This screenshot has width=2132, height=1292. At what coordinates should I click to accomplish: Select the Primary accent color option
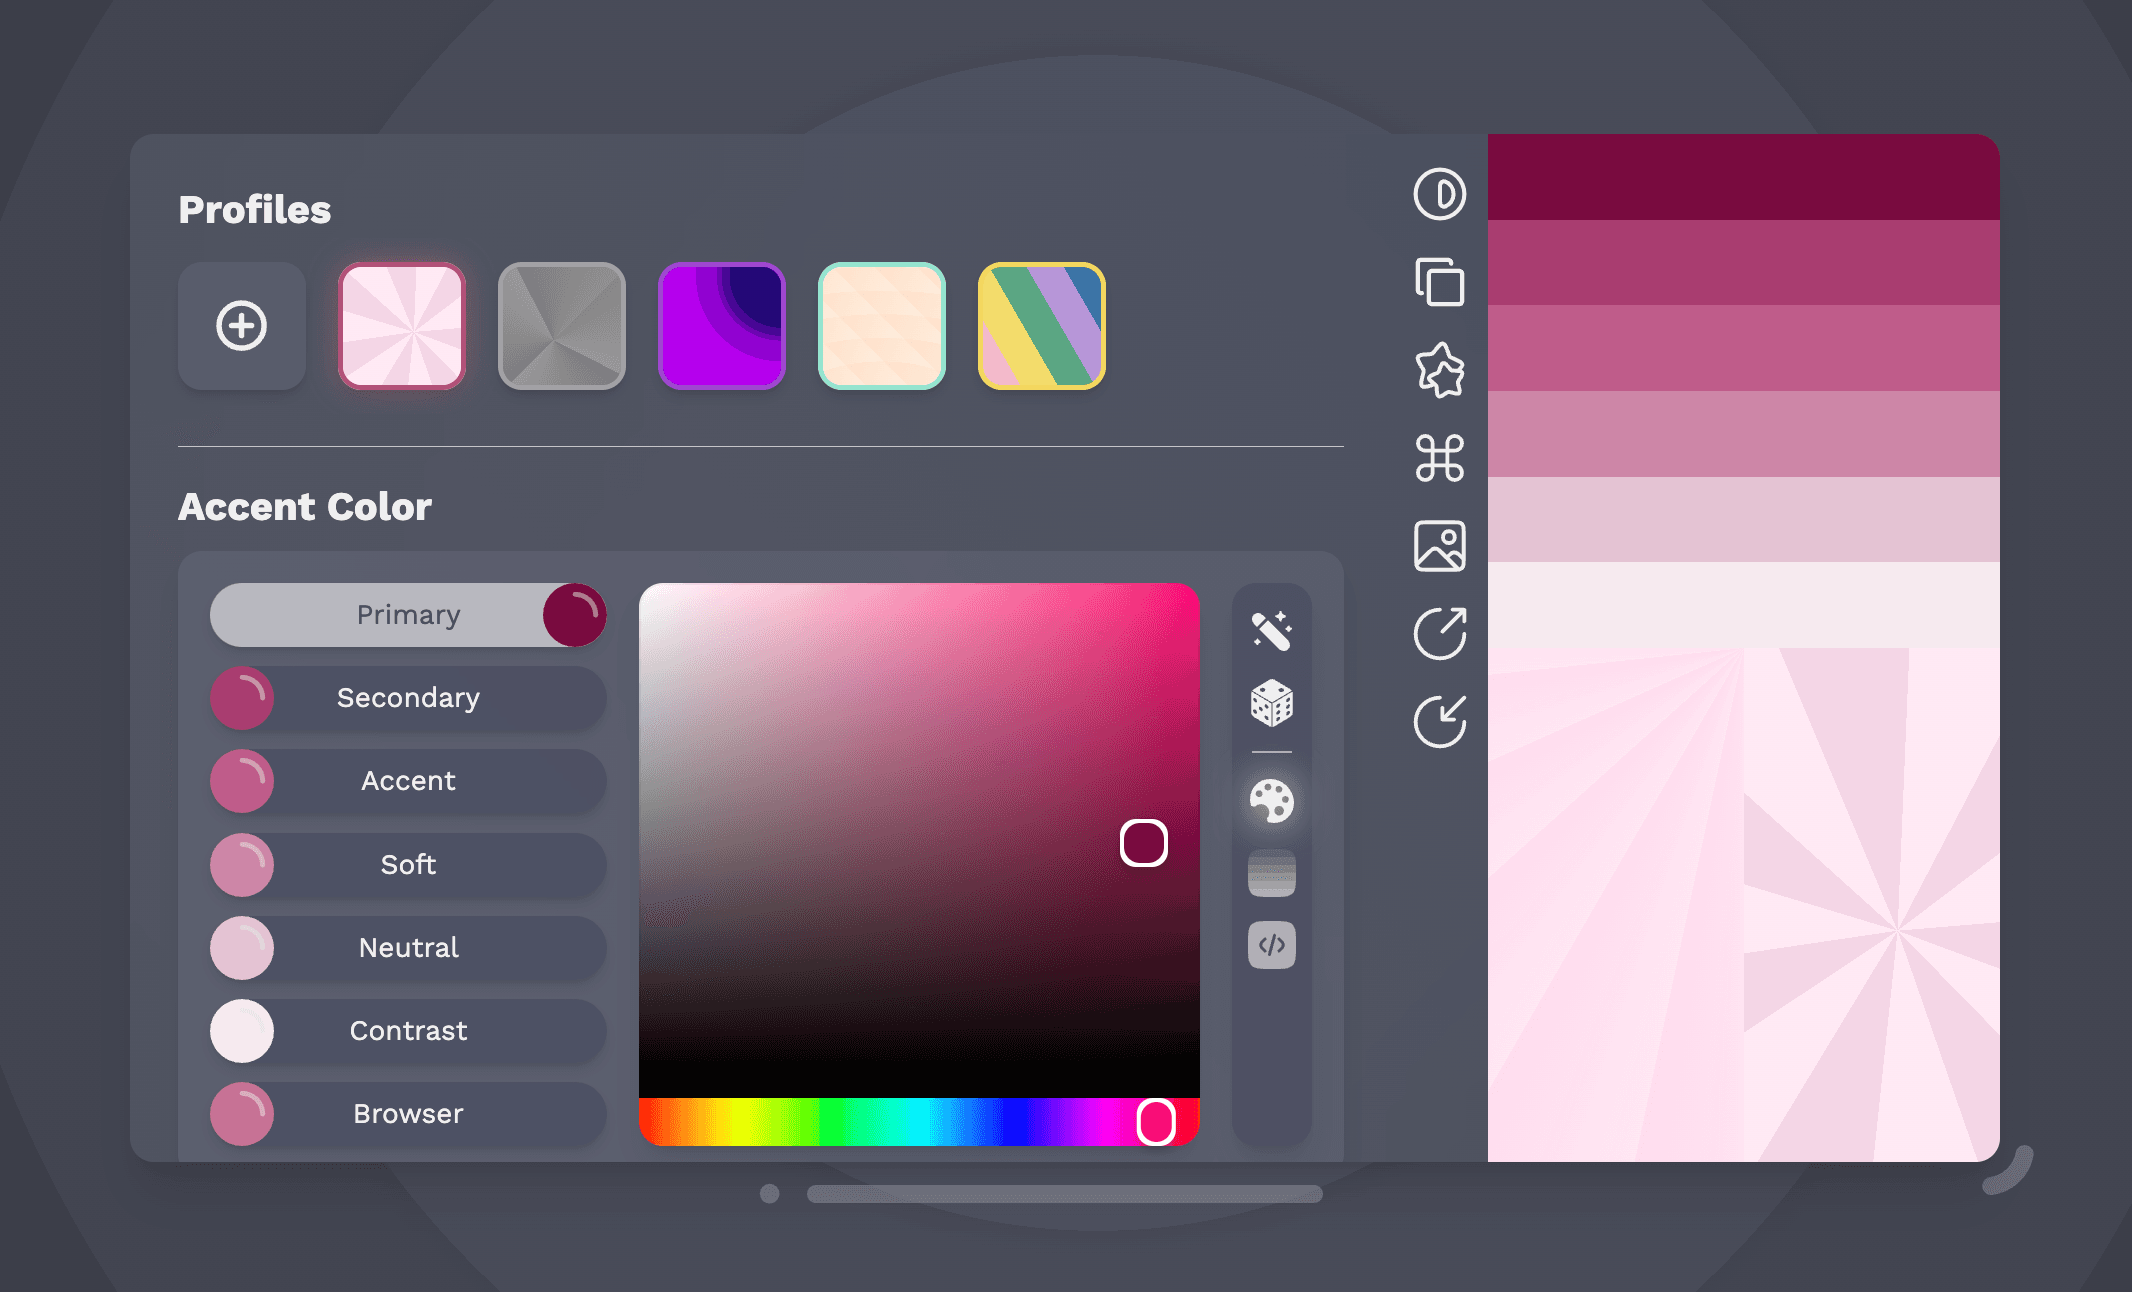point(408,615)
